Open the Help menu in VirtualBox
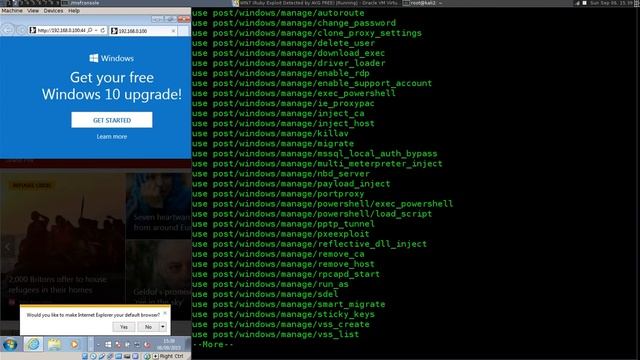This screenshot has height=360, width=640. click(x=74, y=11)
